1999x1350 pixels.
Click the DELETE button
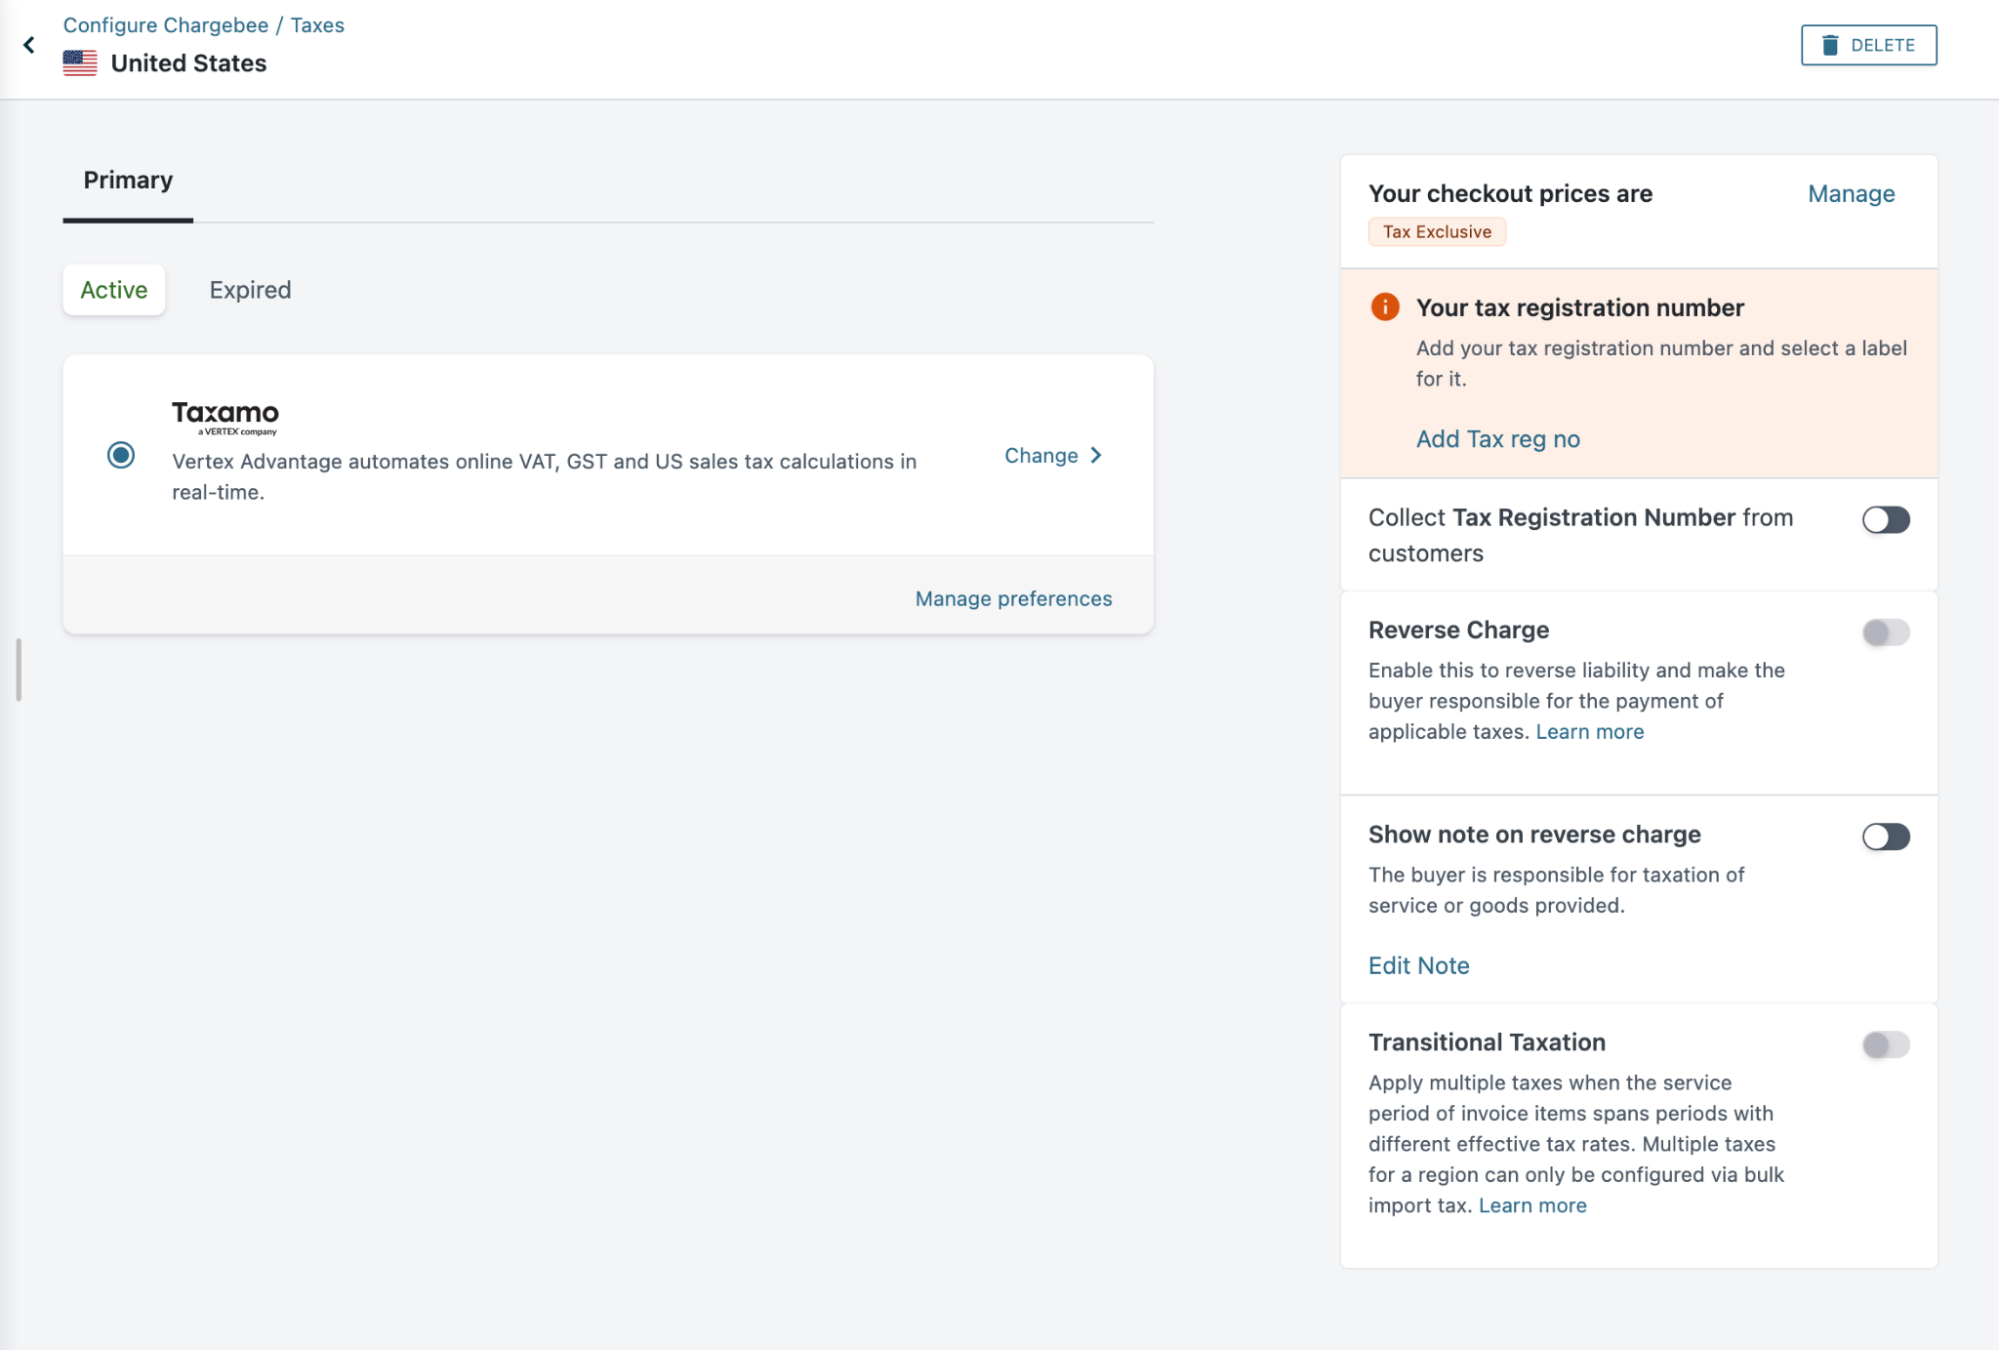[x=1868, y=45]
